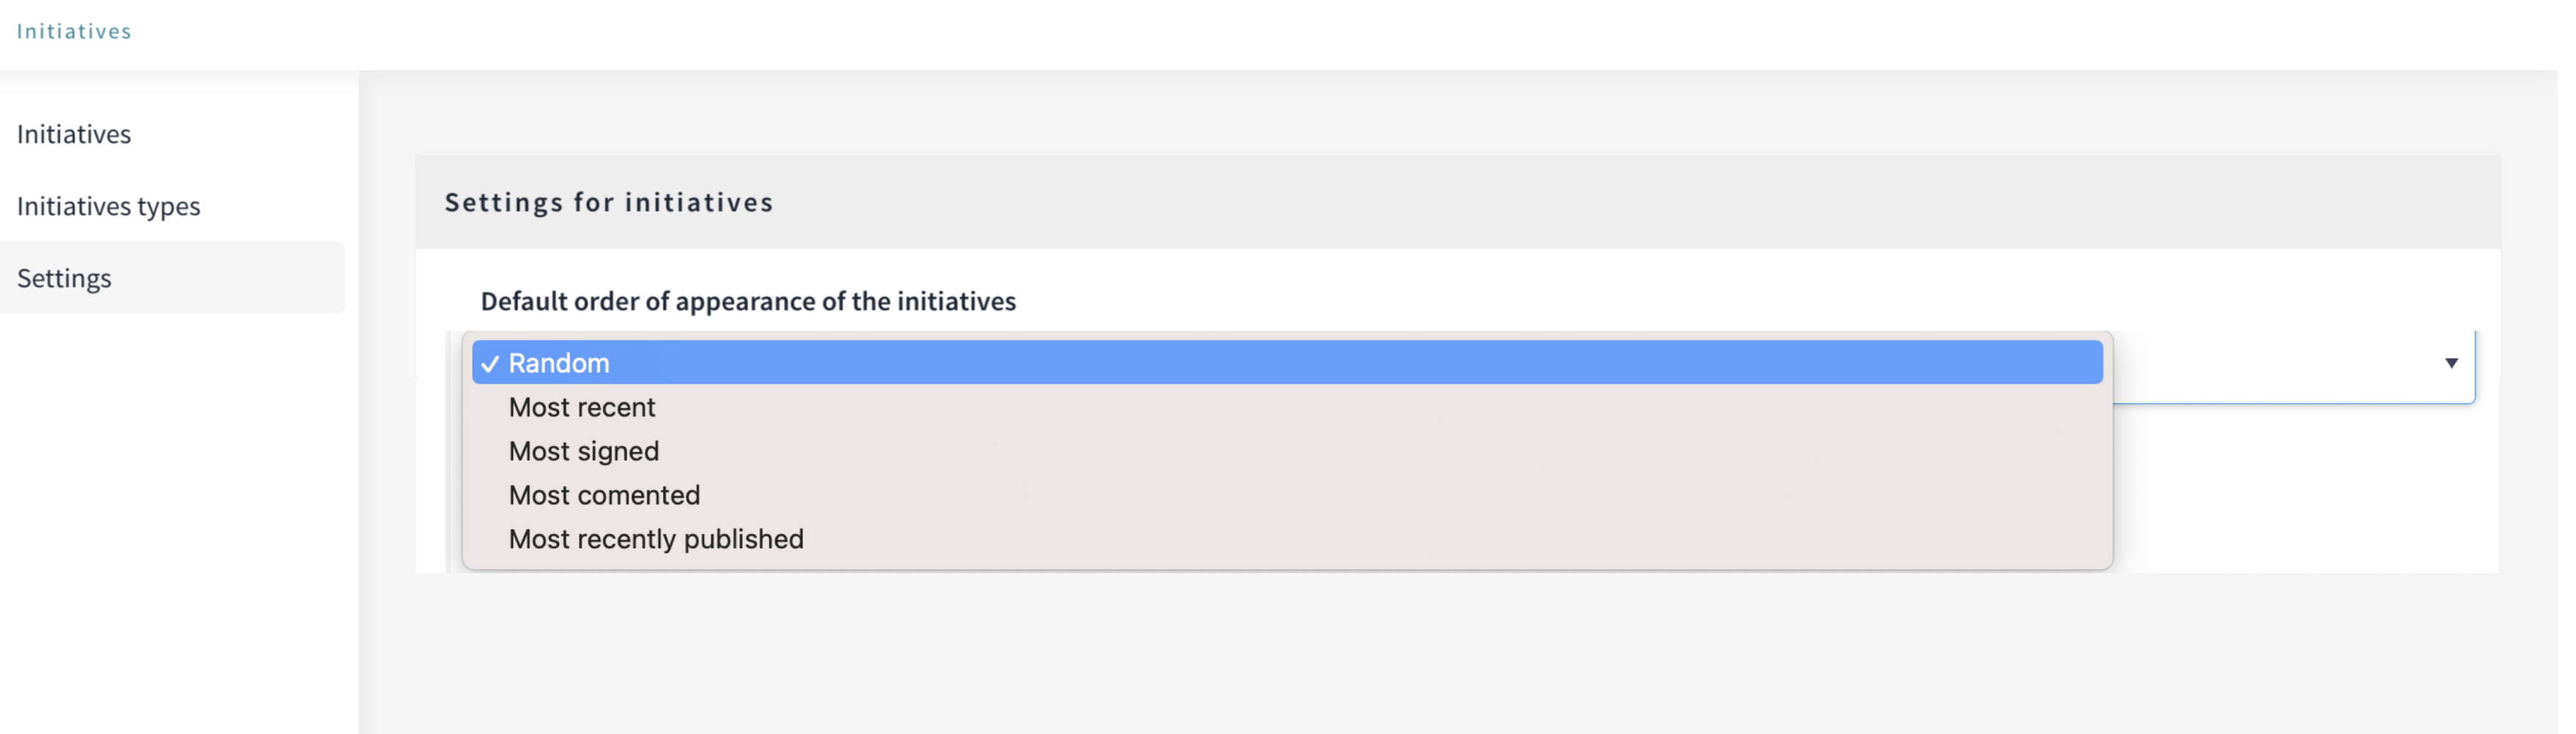
Task: Click gray margin above the settings card
Action: click(x=1400, y=112)
